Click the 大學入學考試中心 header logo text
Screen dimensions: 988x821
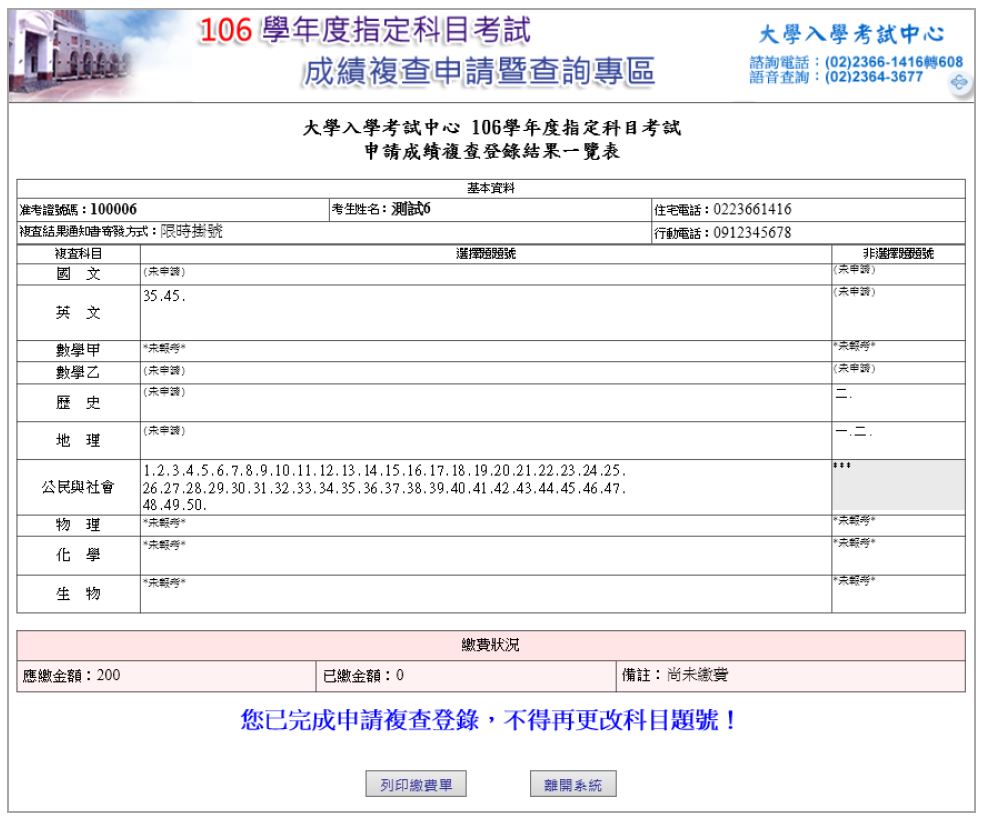click(x=851, y=34)
